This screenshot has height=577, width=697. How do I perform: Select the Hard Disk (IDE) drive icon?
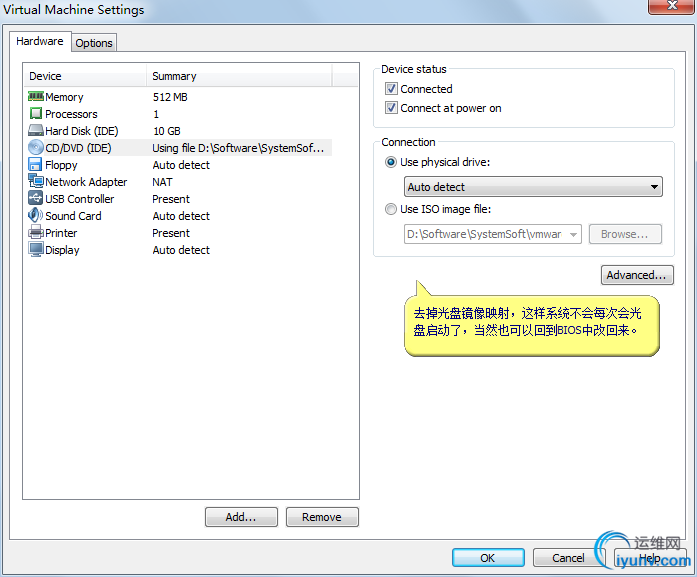36,131
